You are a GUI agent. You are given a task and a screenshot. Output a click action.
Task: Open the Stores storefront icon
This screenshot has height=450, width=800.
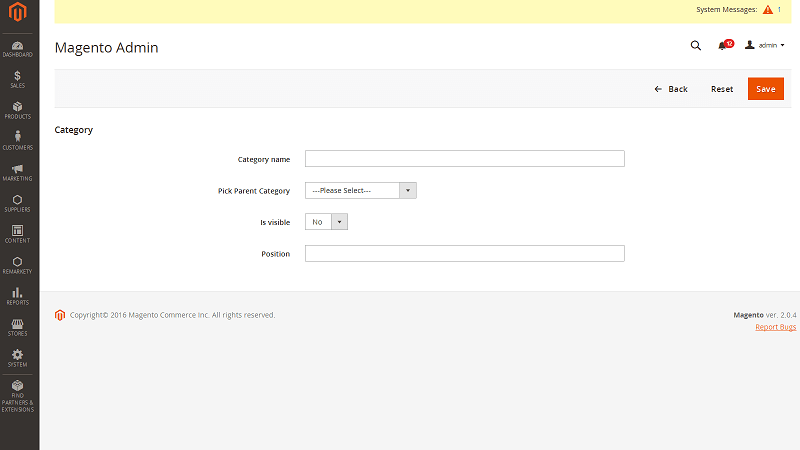[x=18, y=325]
